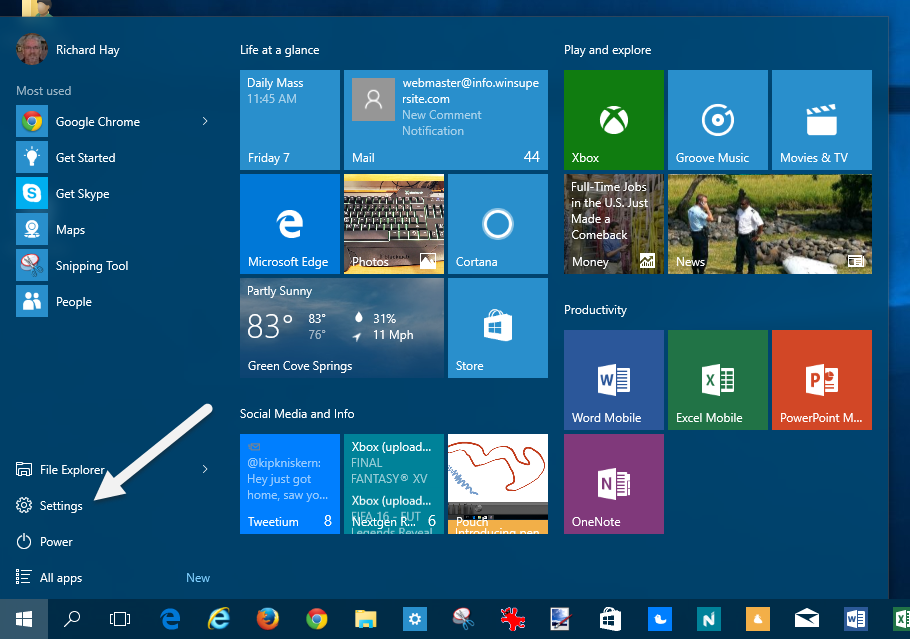Viewport: 910px width, 639px height.
Task: Expand File Explorer jump list arrow
Action: click(x=205, y=469)
